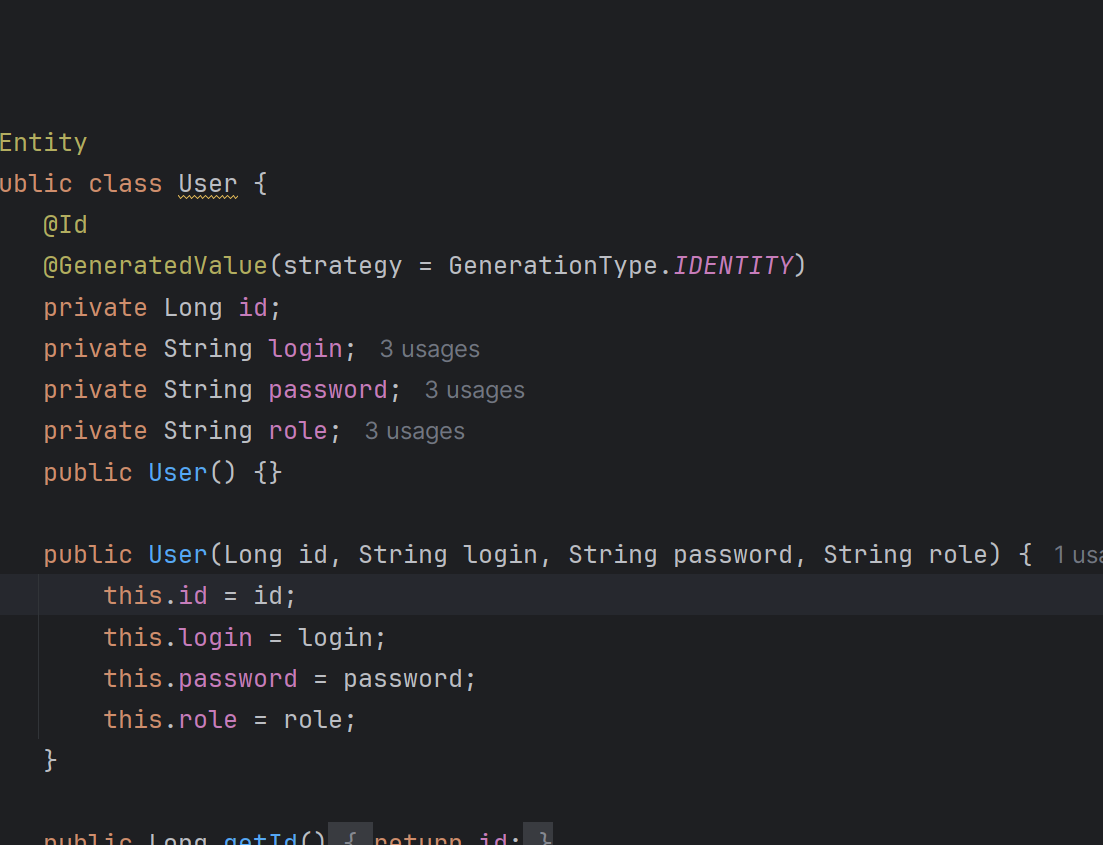Click the Entity annotation at the top
Viewport: 1103px width, 845px height.
point(43,143)
